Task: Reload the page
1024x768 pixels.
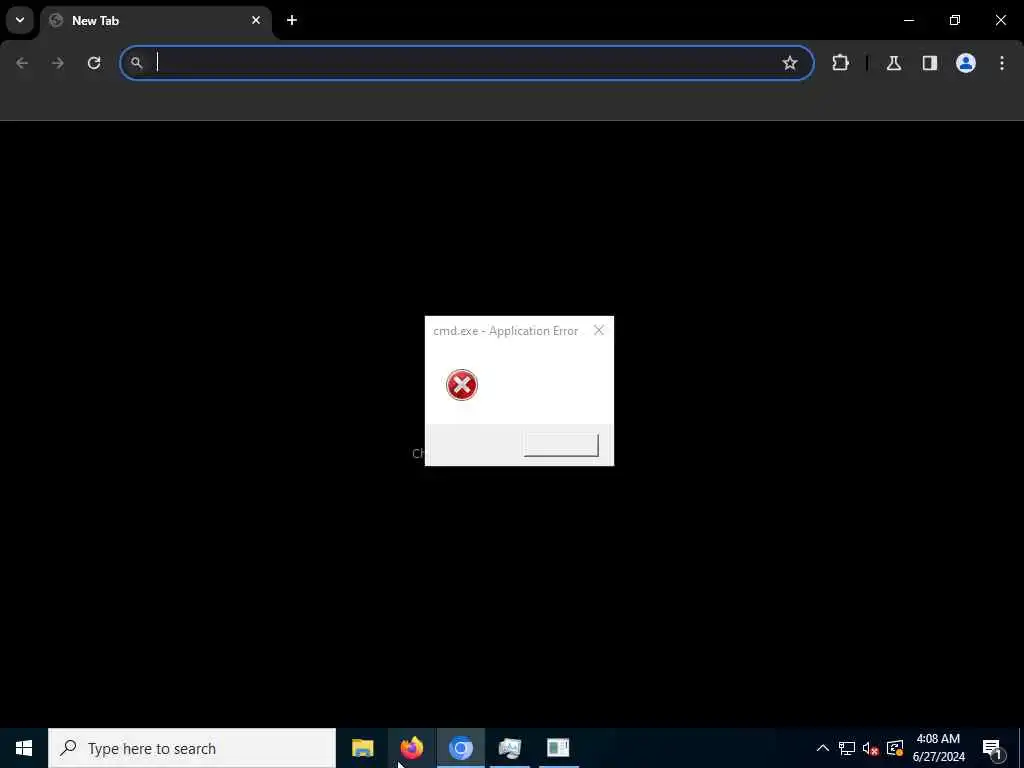Action: [x=94, y=63]
